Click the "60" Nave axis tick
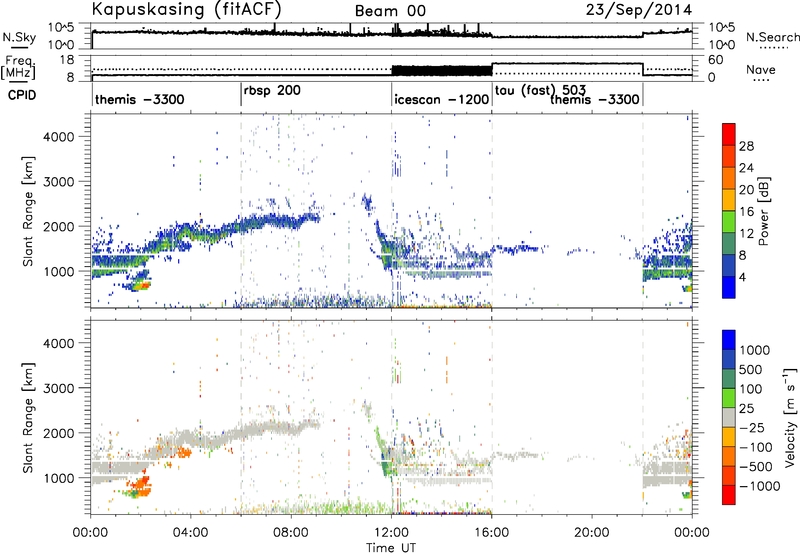 pos(715,60)
